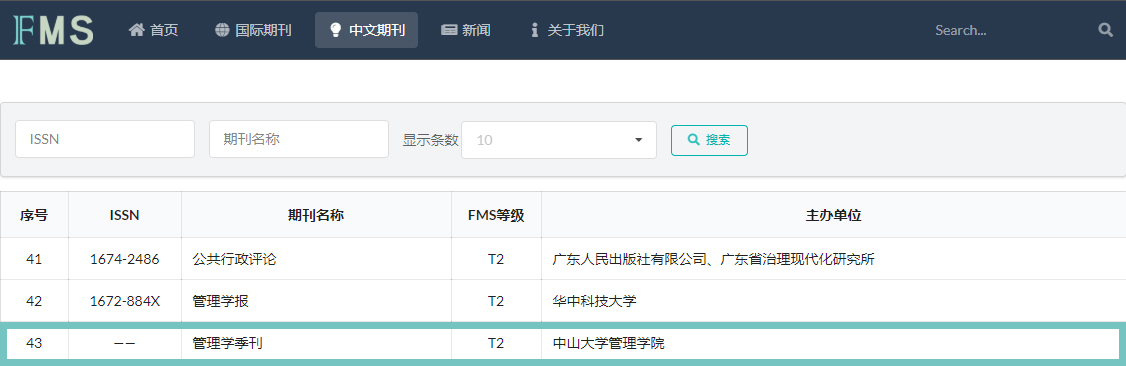1126x366 pixels.
Task: Select journal name 管理学报
Action: coord(220,301)
